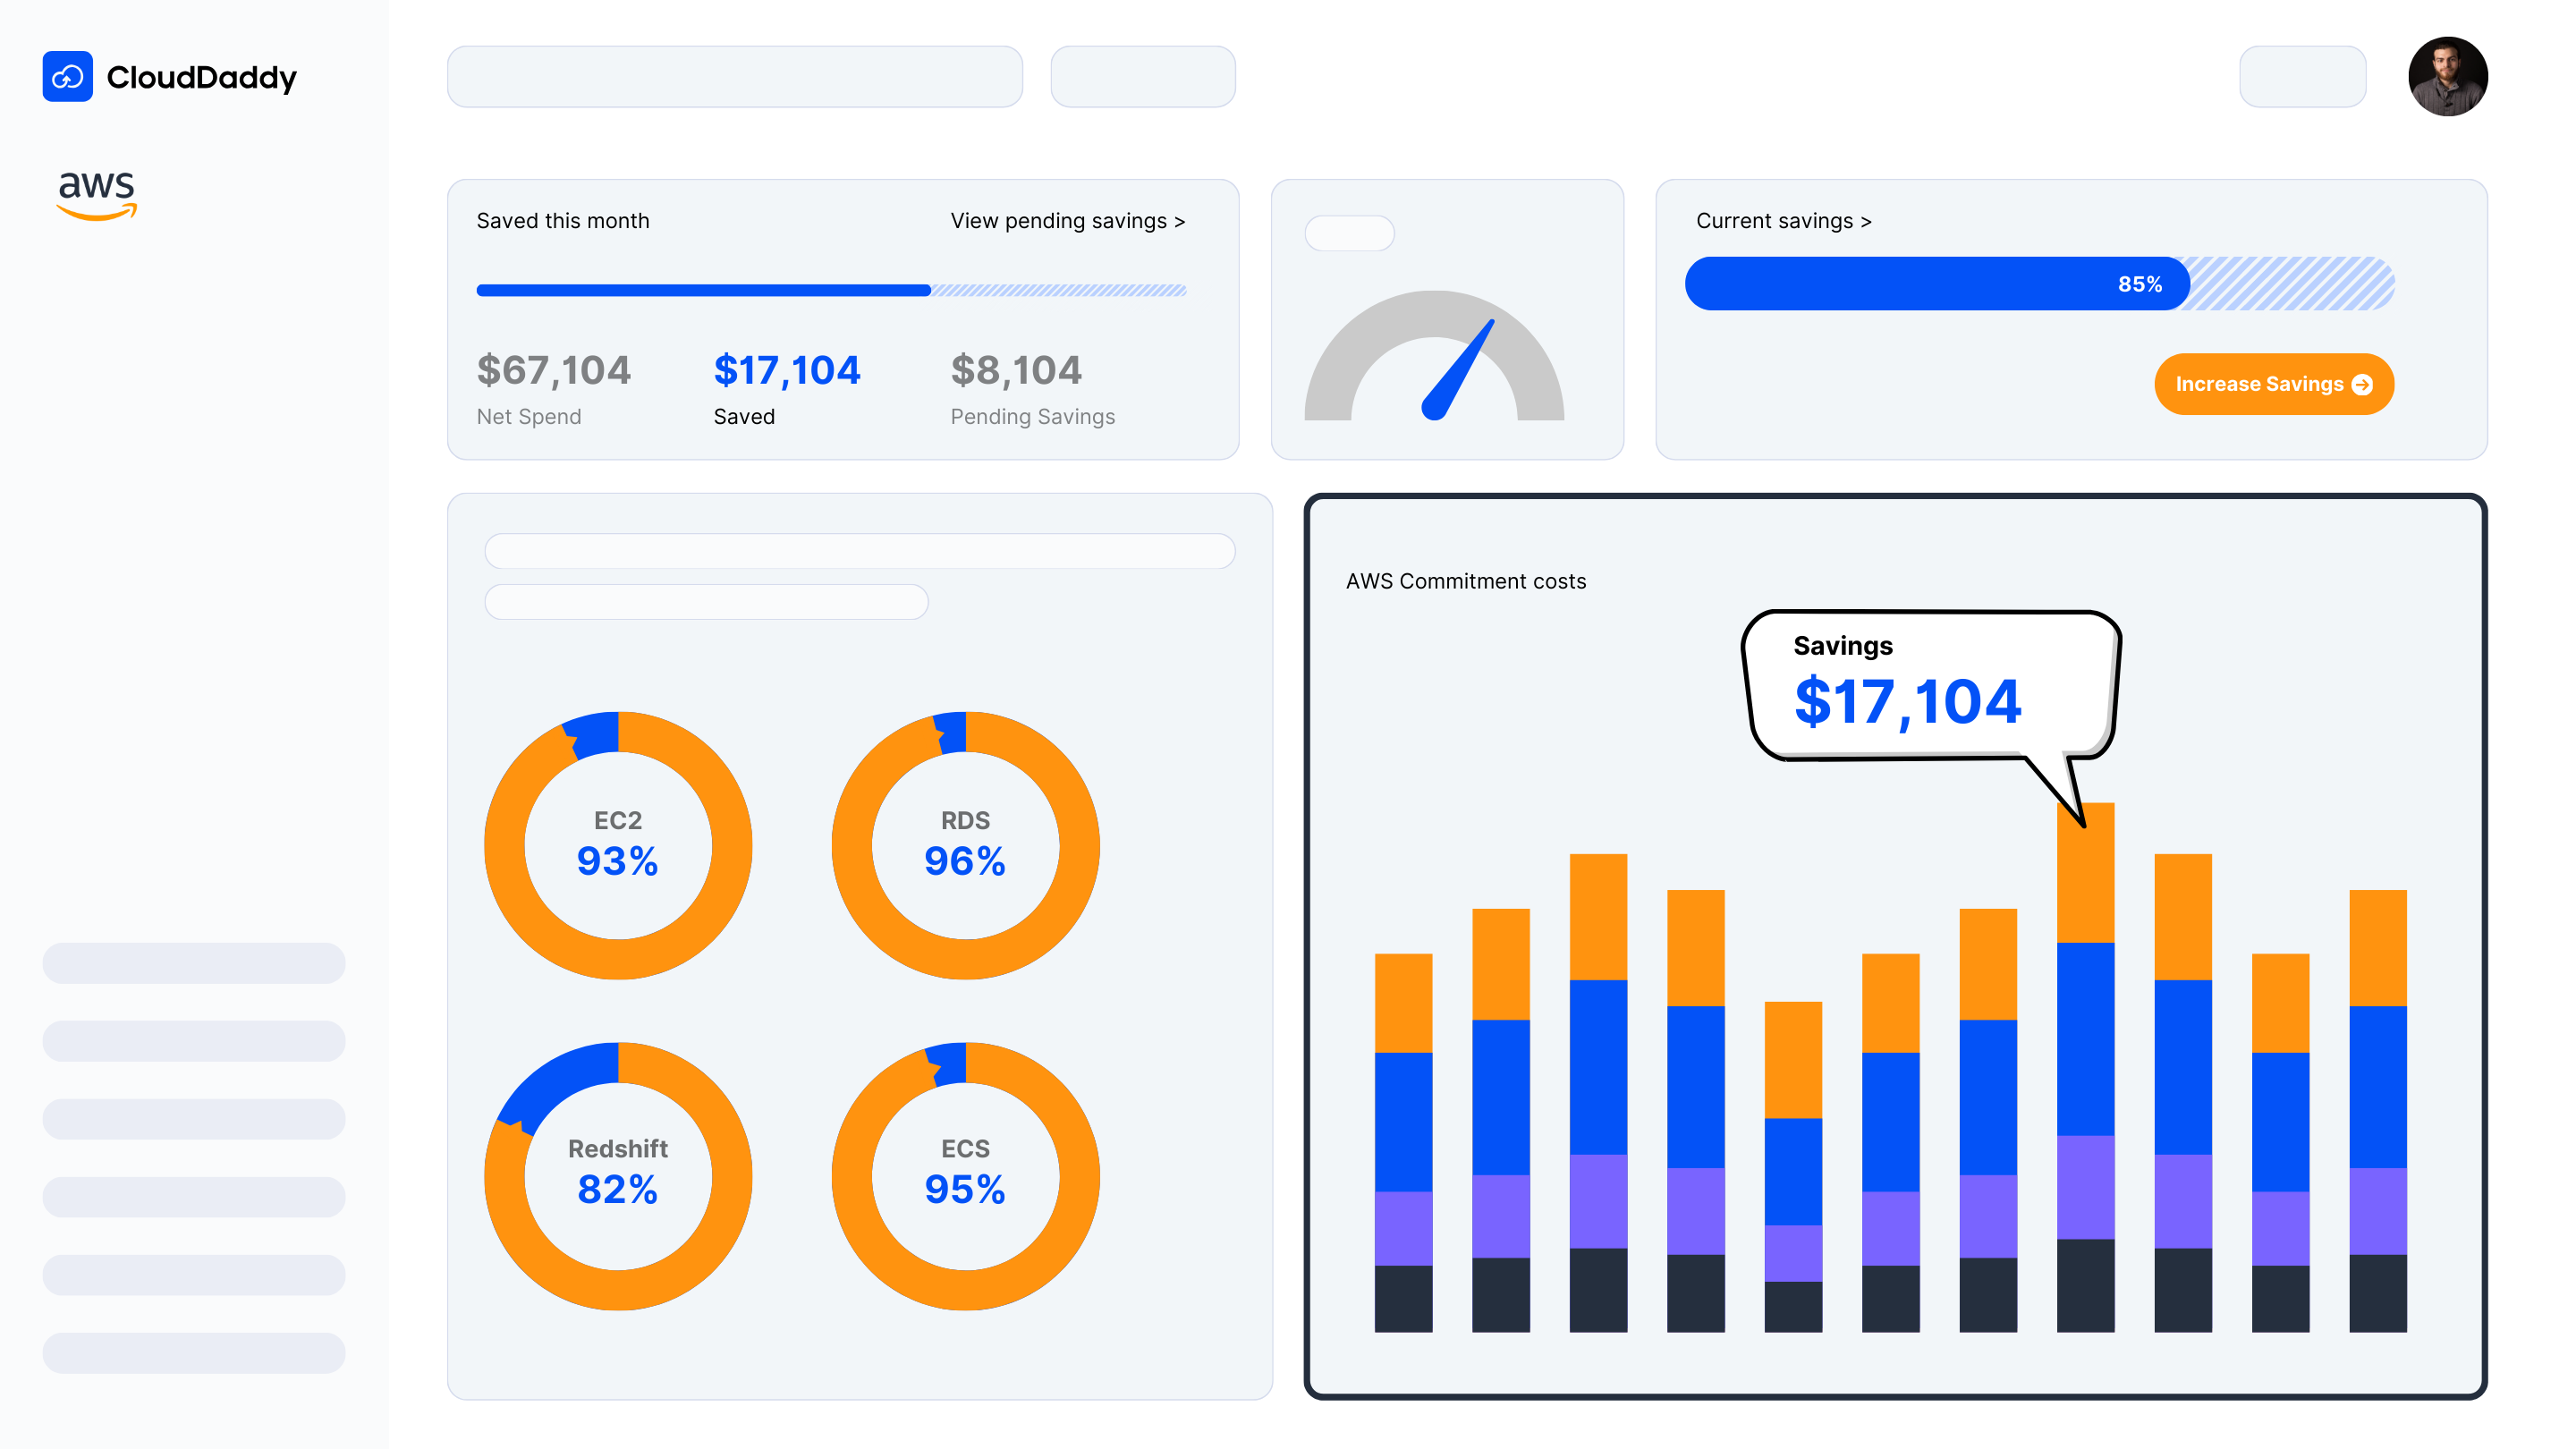
Task: Select the AWS logo in sidebar
Action: (96, 194)
